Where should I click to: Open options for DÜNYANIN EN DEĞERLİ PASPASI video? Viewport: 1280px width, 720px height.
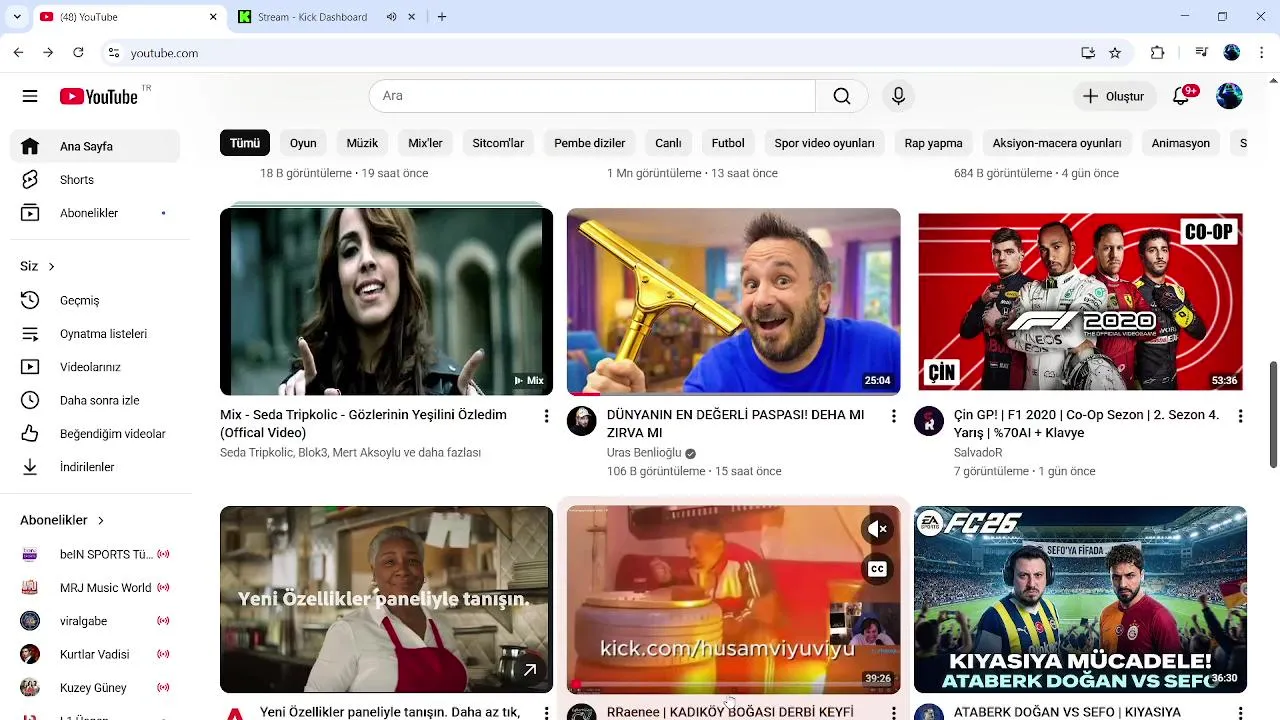coord(893,416)
